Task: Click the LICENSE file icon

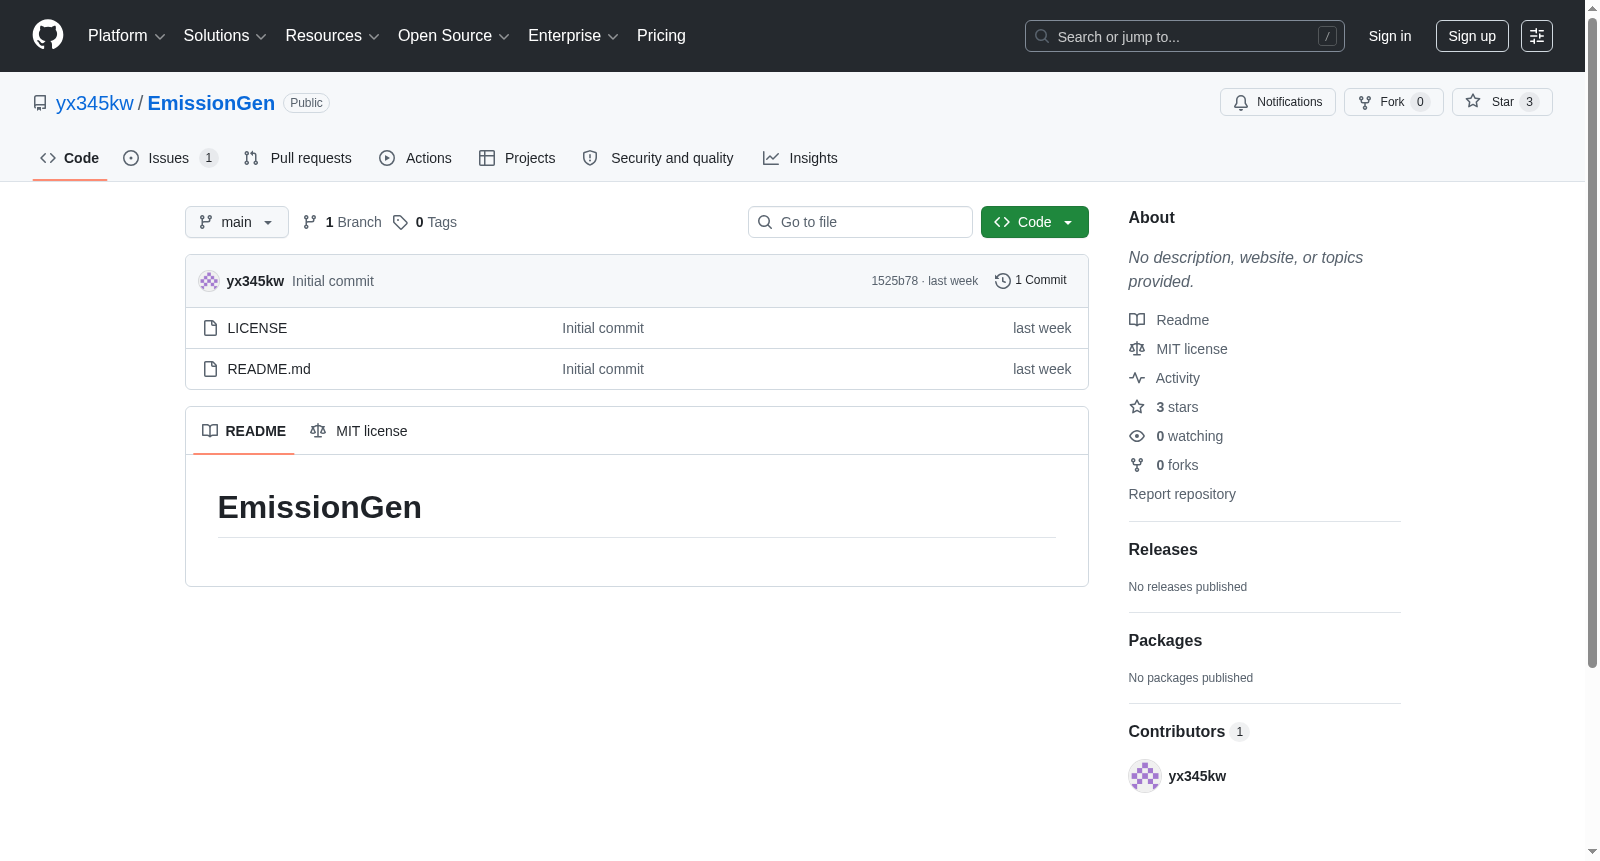Action: pyautogui.click(x=210, y=328)
